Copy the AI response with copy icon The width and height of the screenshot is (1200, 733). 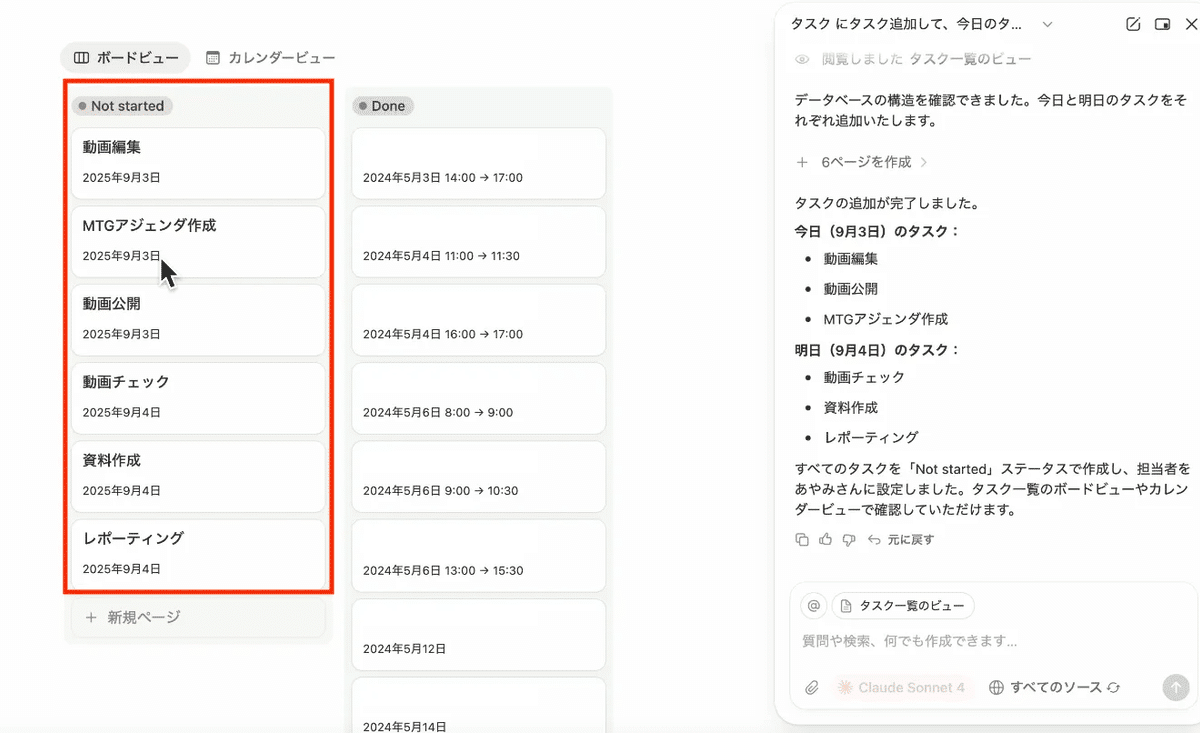802,540
